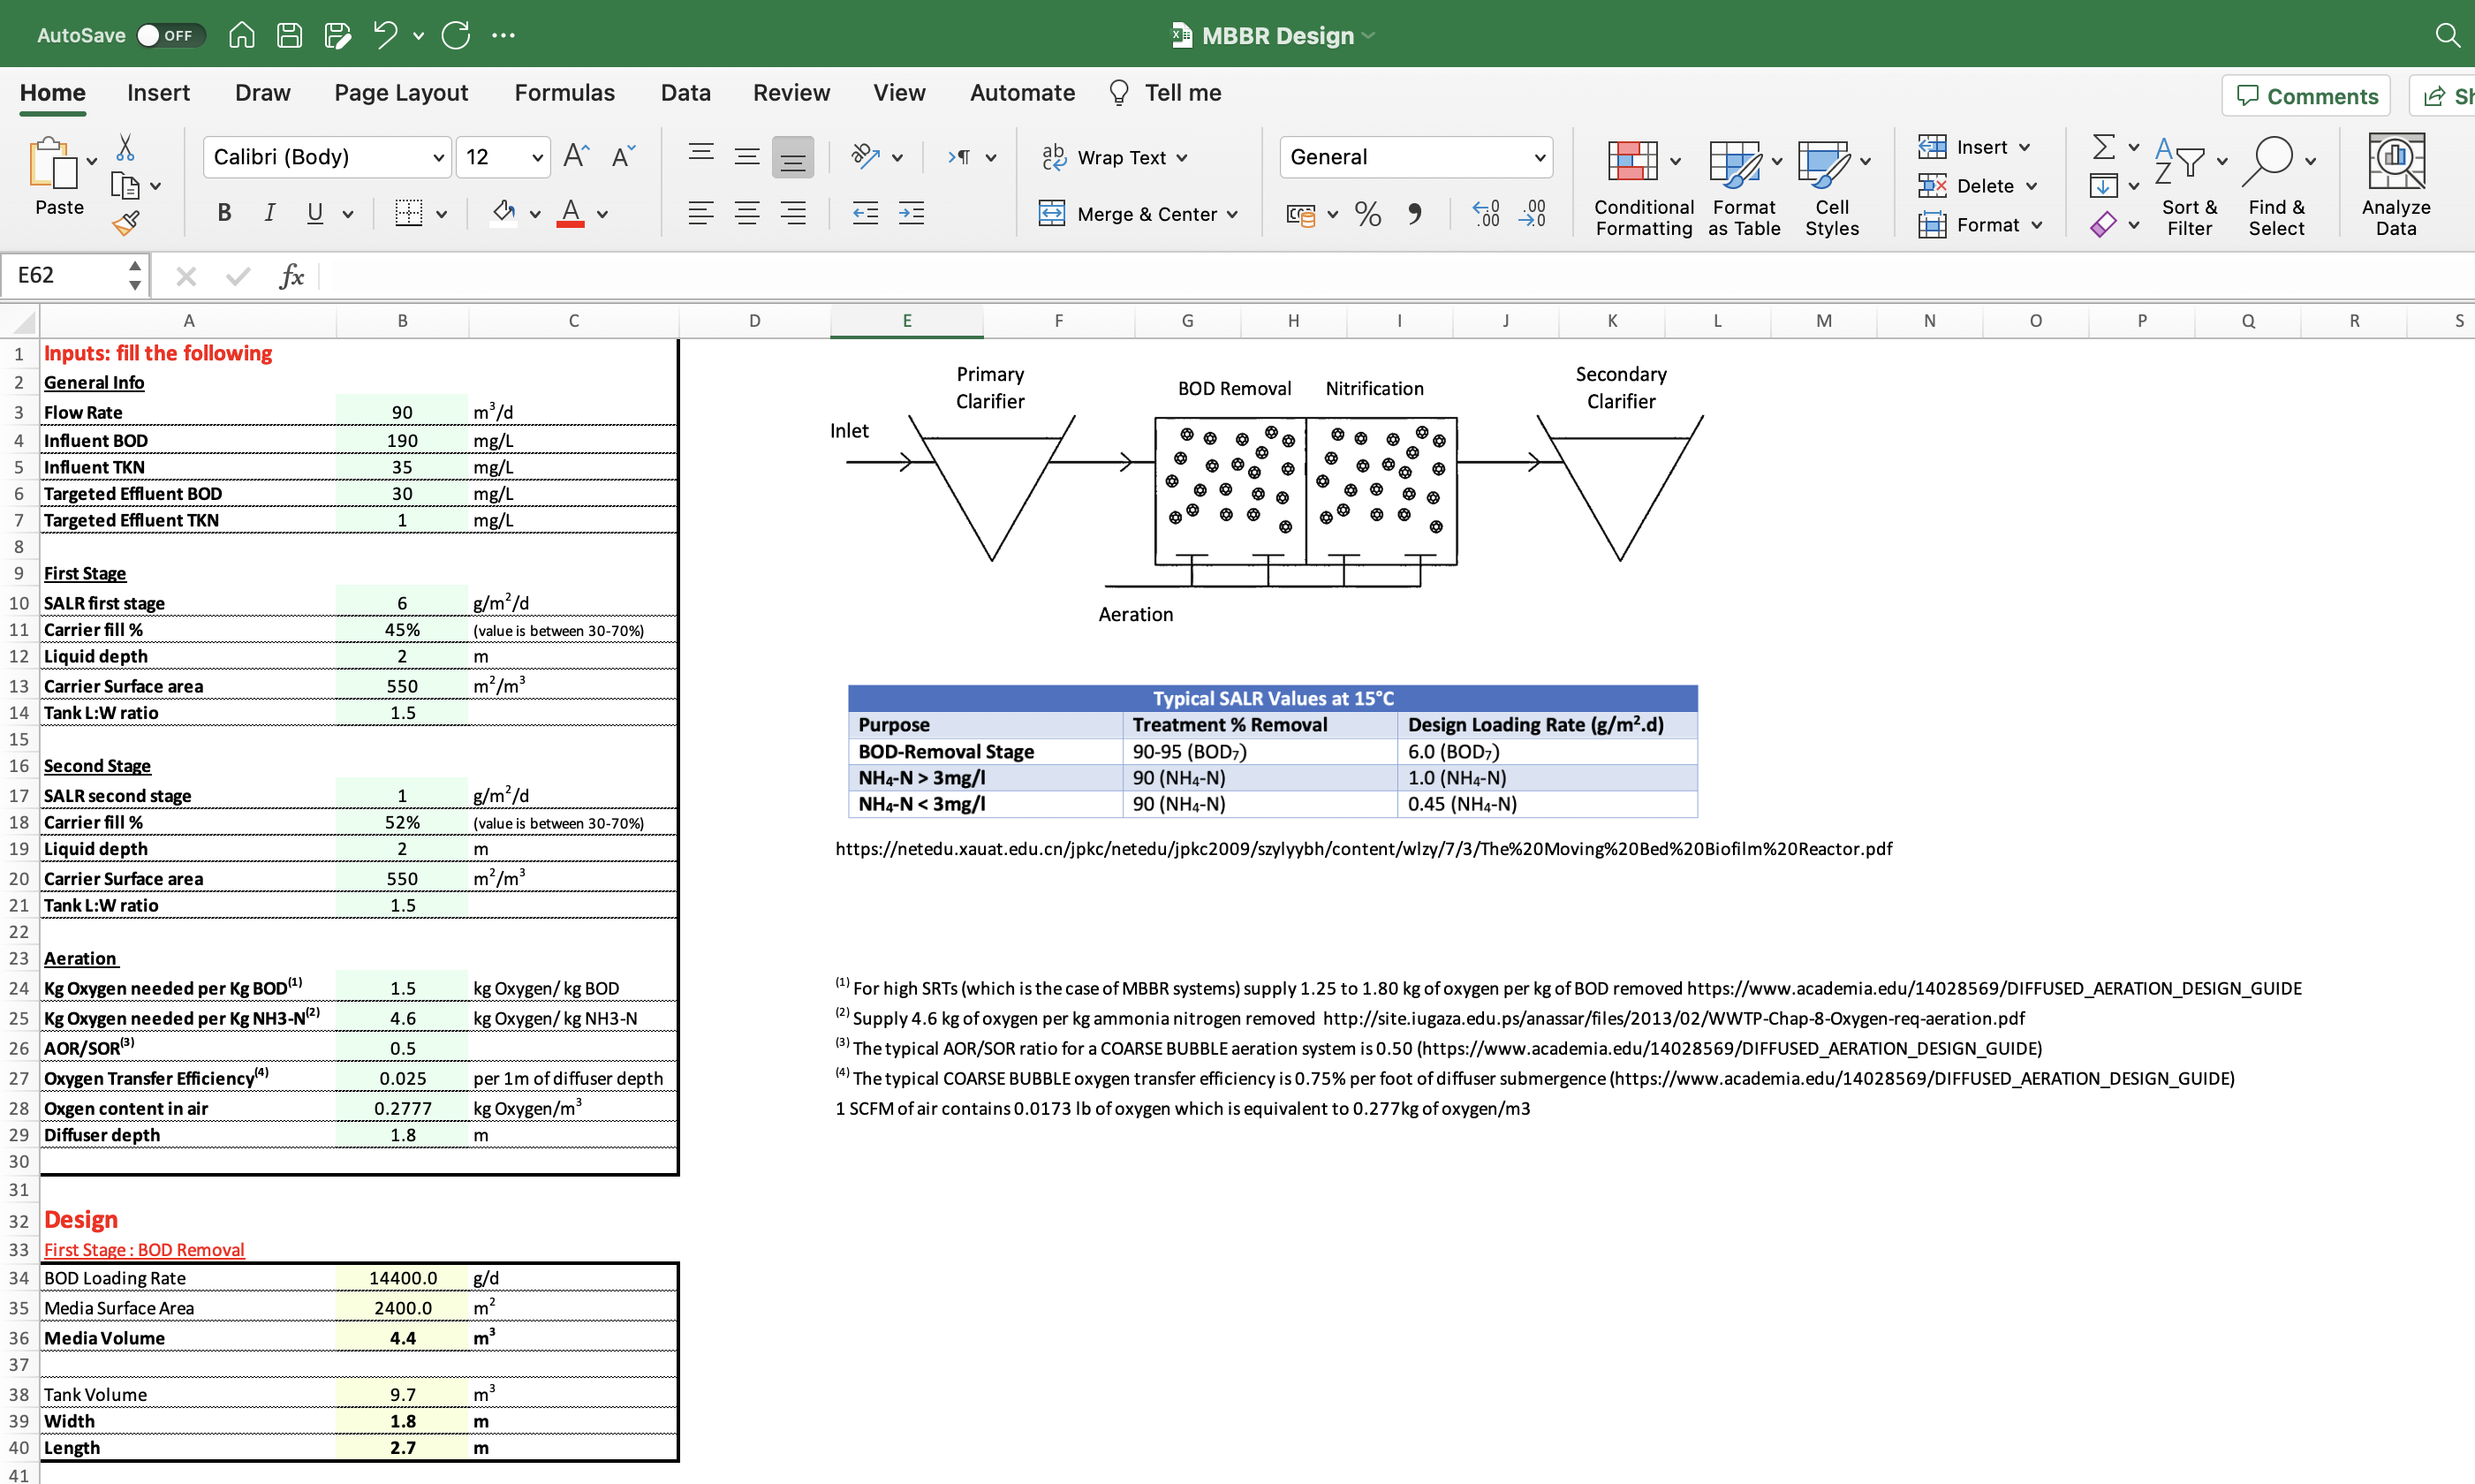2475x1484 pixels.
Task: Align text left
Action: 701,213
